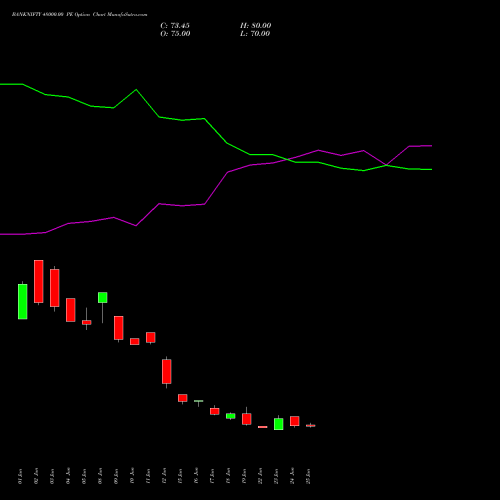This screenshot has height=500, width=500.
Task: Select the close value C: 73.45
Action: [175, 26]
